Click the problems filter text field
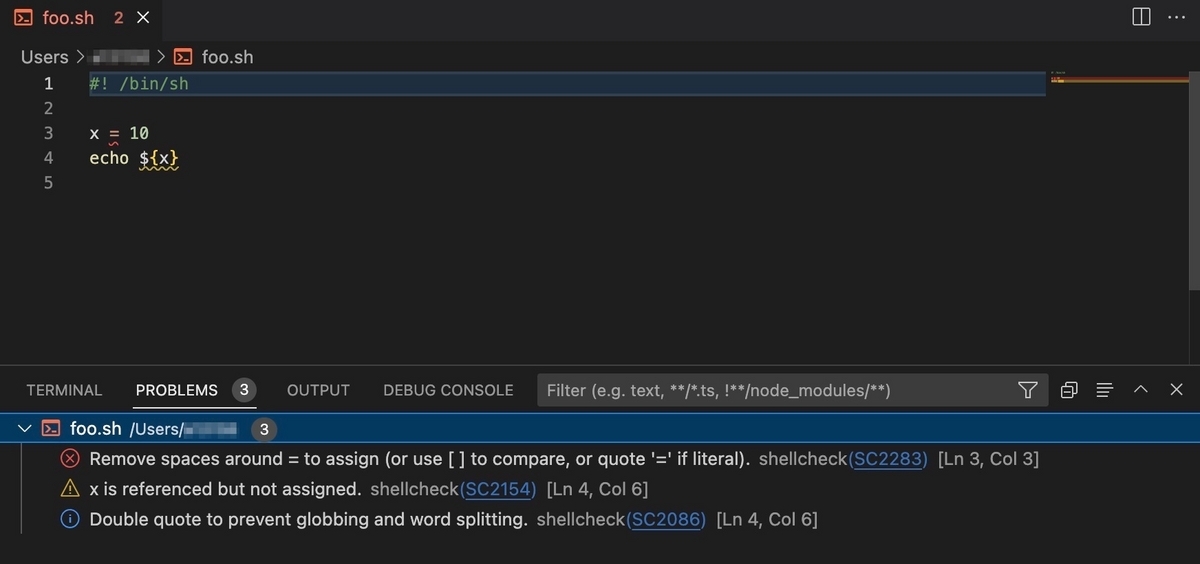 click(775, 390)
